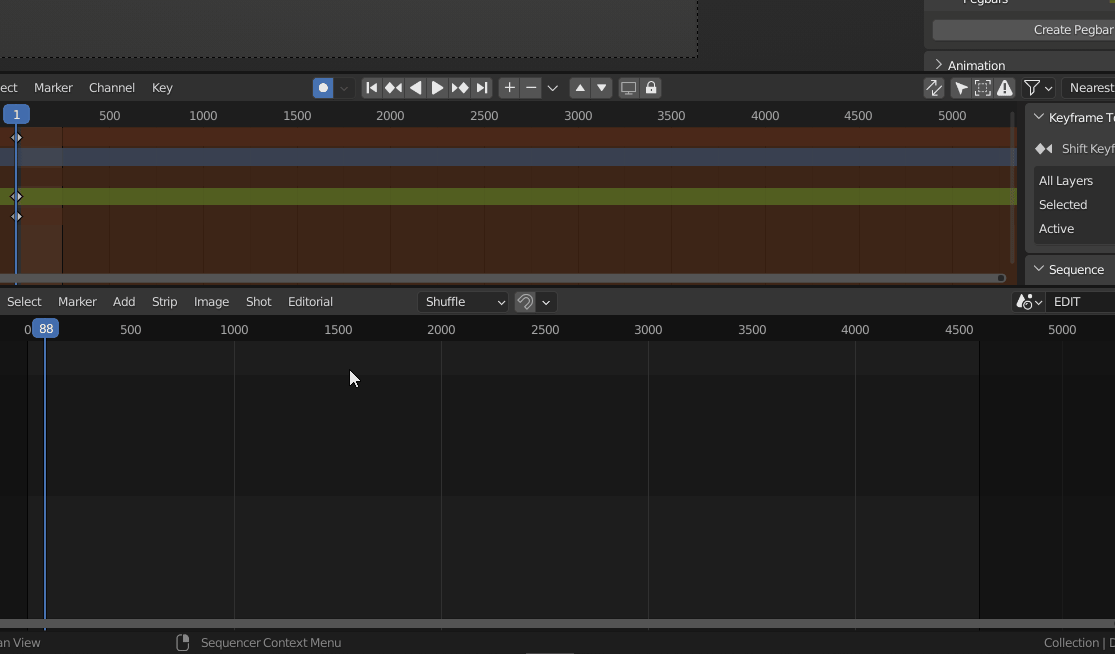Enable snapping via the magnet icon in the sequencer header
This screenshot has width=1115, height=654.
coord(524,302)
